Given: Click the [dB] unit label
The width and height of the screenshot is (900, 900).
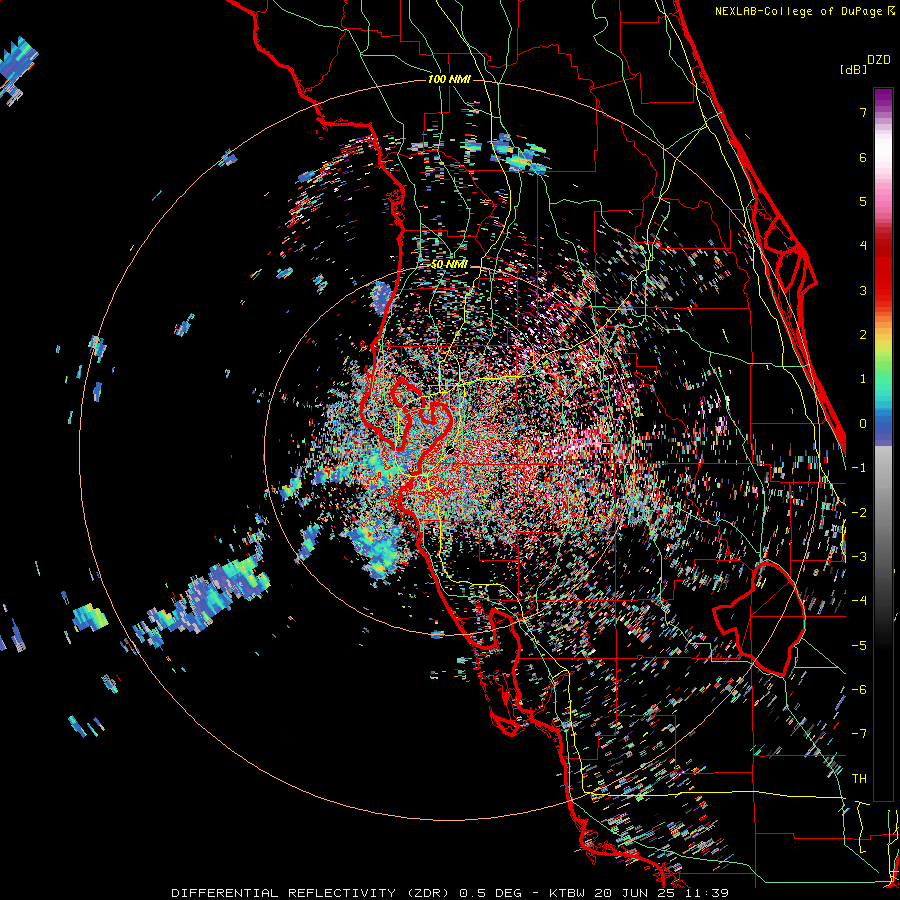Looking at the screenshot, I should pyautogui.click(x=854, y=69).
